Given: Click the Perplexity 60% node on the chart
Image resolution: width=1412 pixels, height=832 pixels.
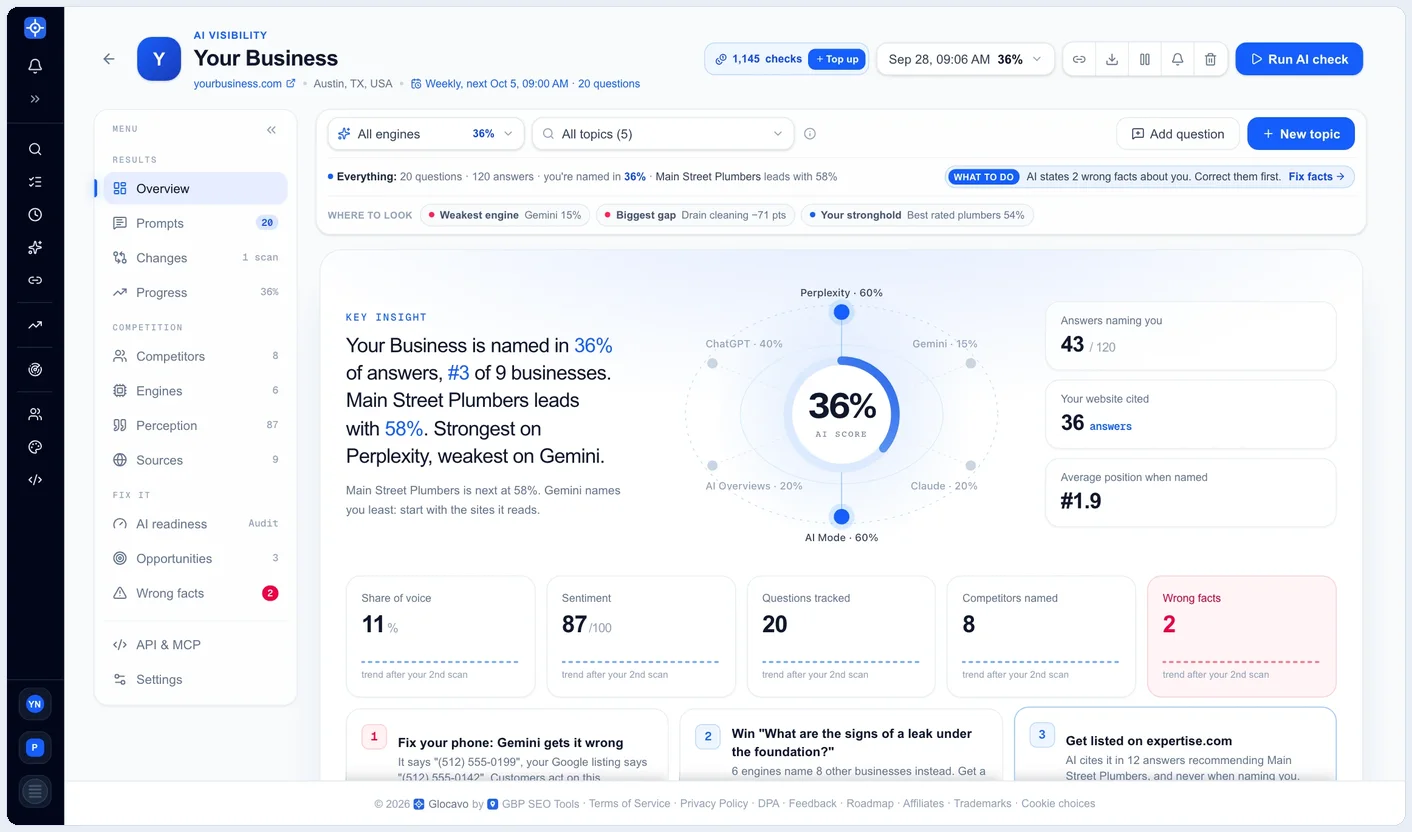Looking at the screenshot, I should (x=842, y=312).
